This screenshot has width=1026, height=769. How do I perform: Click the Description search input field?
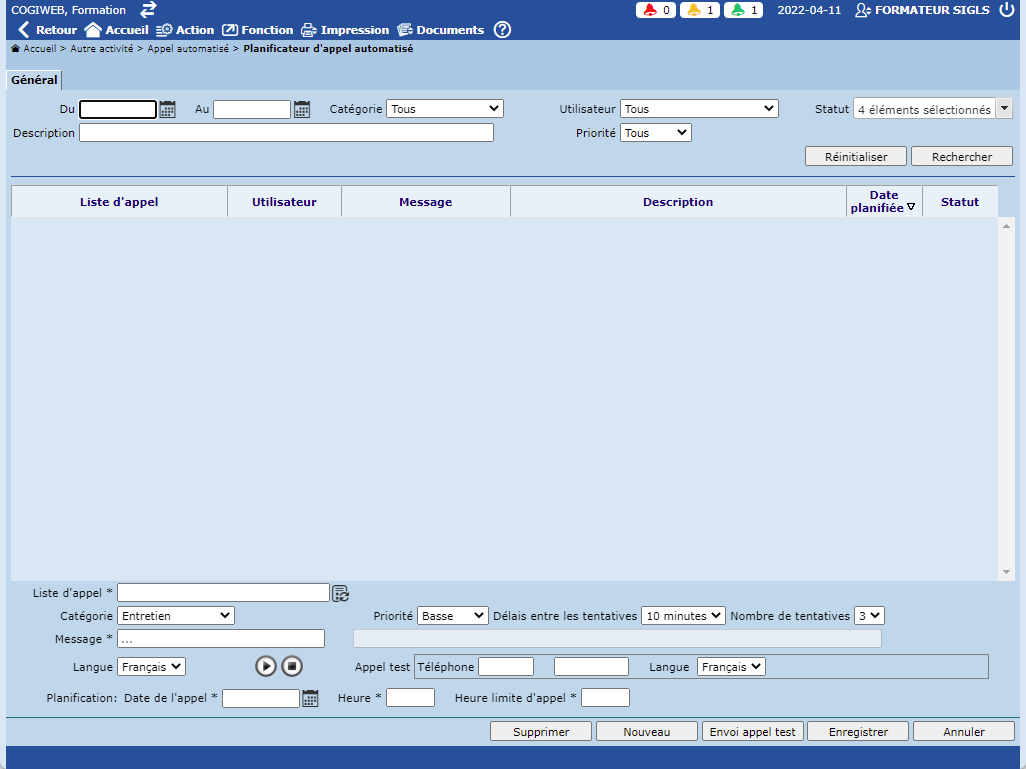286,133
